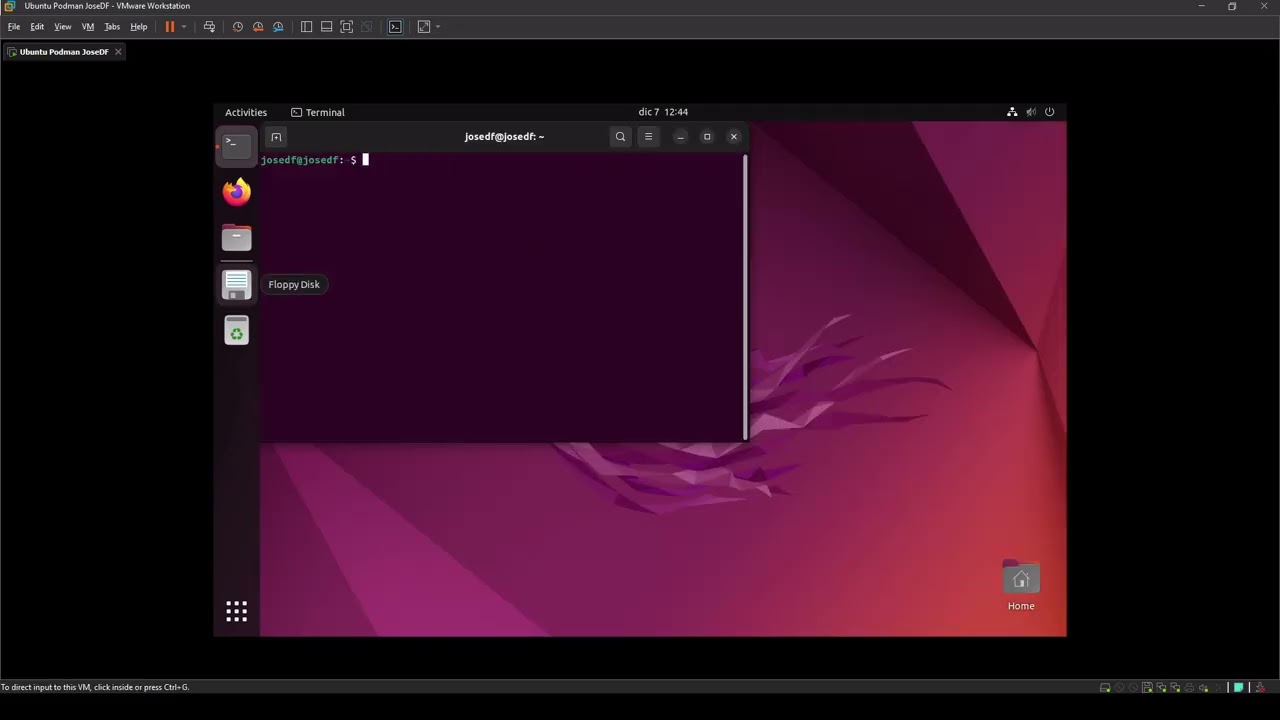The height and width of the screenshot is (720, 1280).
Task: Launch Firefox from the Ubuntu dock
Action: [237, 191]
